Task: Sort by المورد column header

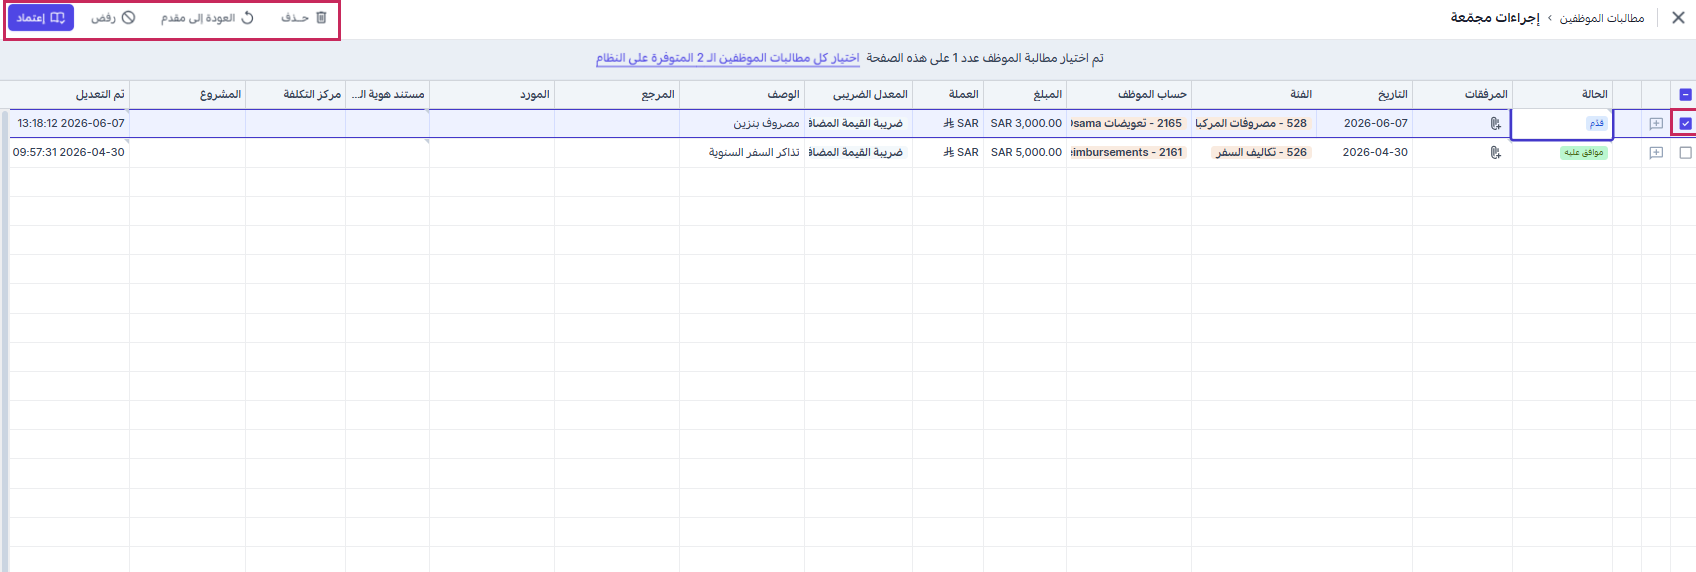Action: [x=492, y=94]
